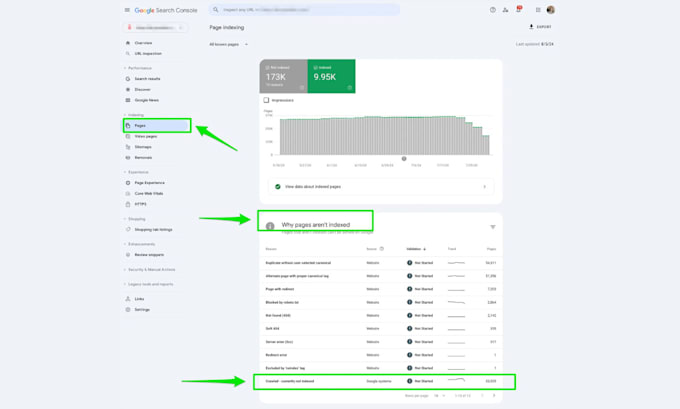
Task: Click the chart annotation marker on timeline
Action: click(404, 159)
